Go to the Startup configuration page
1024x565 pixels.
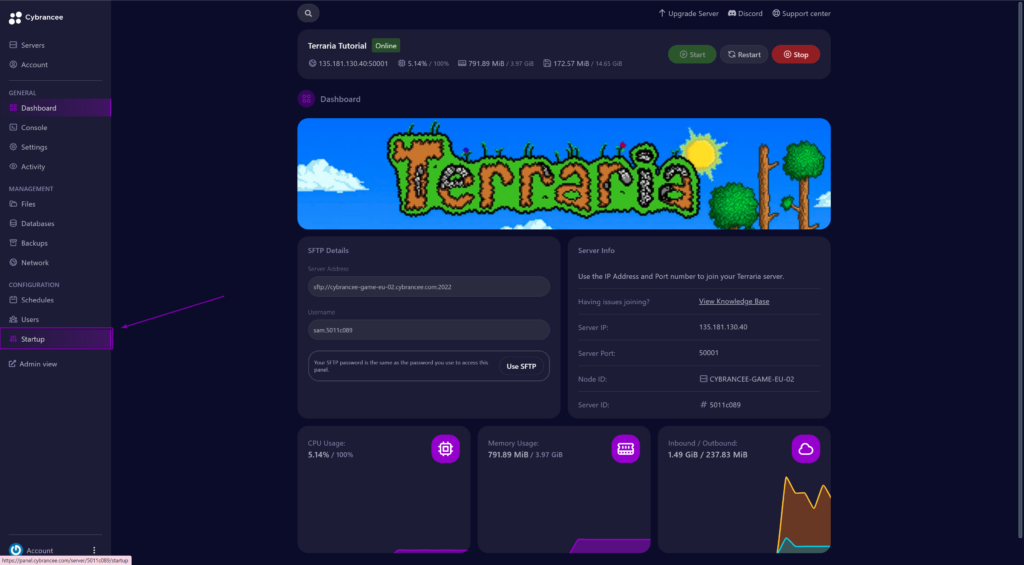(33, 339)
